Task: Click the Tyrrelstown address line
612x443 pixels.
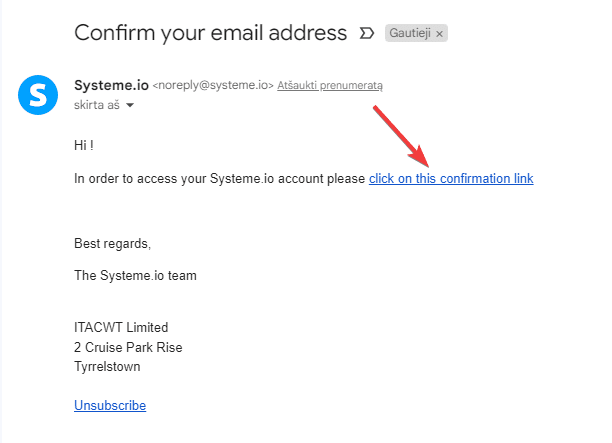Action: click(x=107, y=366)
